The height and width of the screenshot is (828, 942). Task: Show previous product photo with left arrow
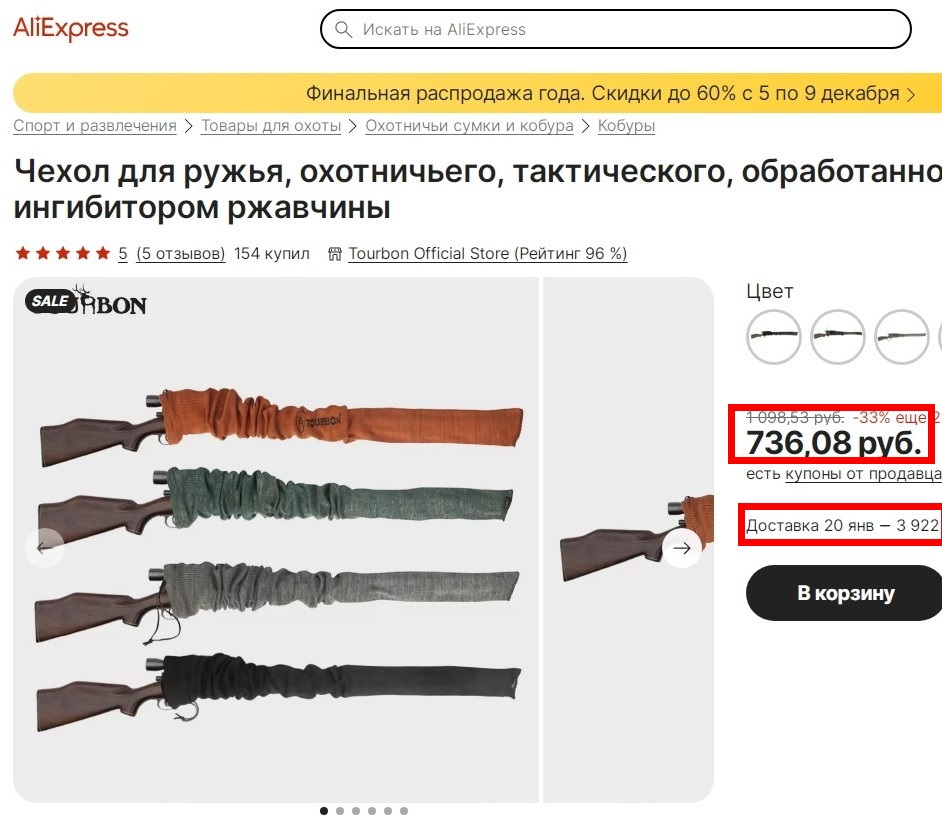(x=45, y=548)
